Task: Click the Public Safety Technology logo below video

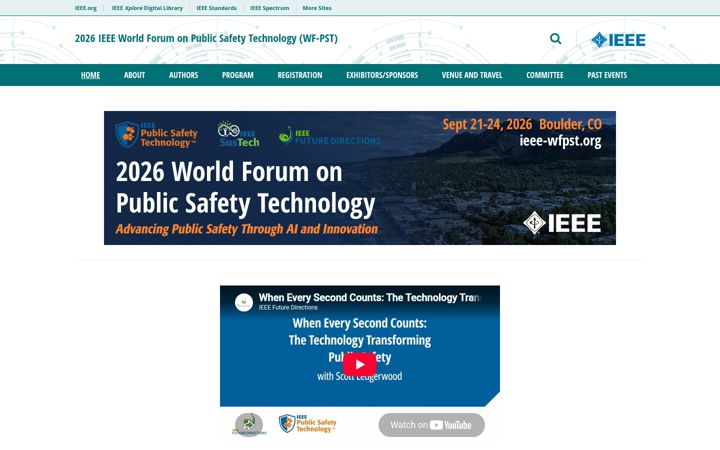Action: 308,423
